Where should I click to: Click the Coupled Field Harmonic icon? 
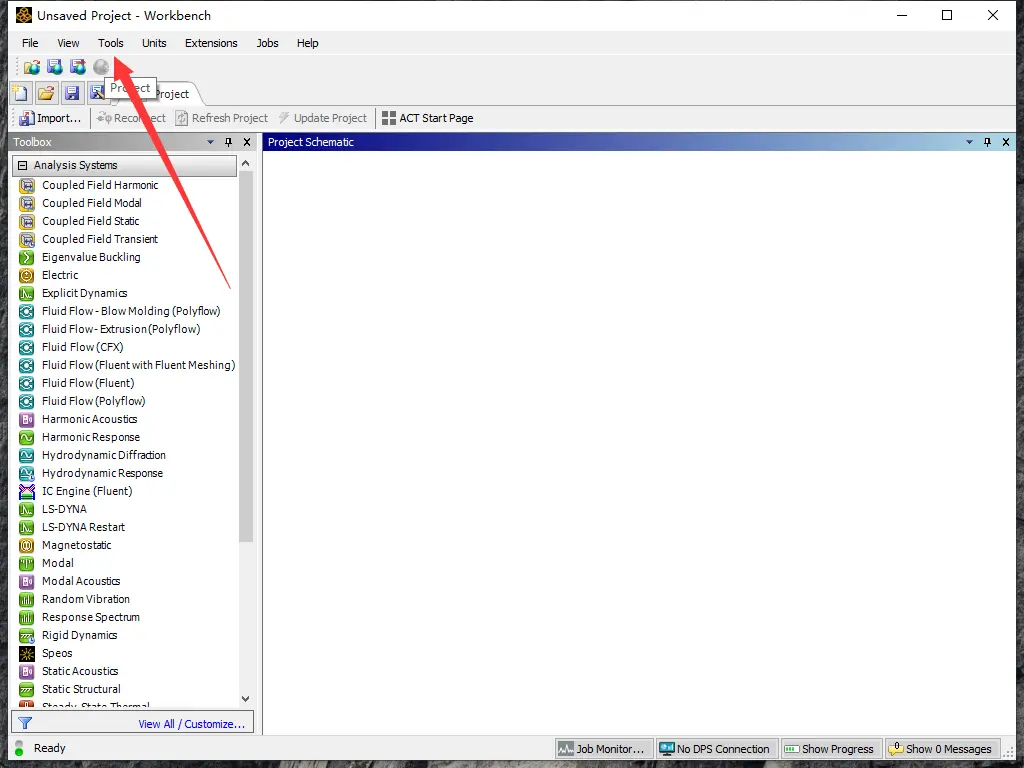point(27,185)
